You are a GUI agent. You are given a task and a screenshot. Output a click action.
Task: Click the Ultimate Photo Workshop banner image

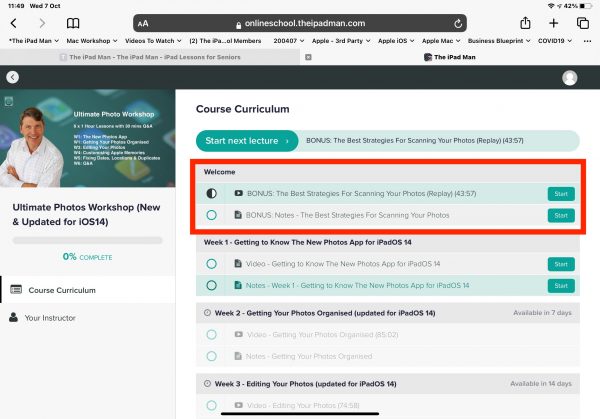88,139
